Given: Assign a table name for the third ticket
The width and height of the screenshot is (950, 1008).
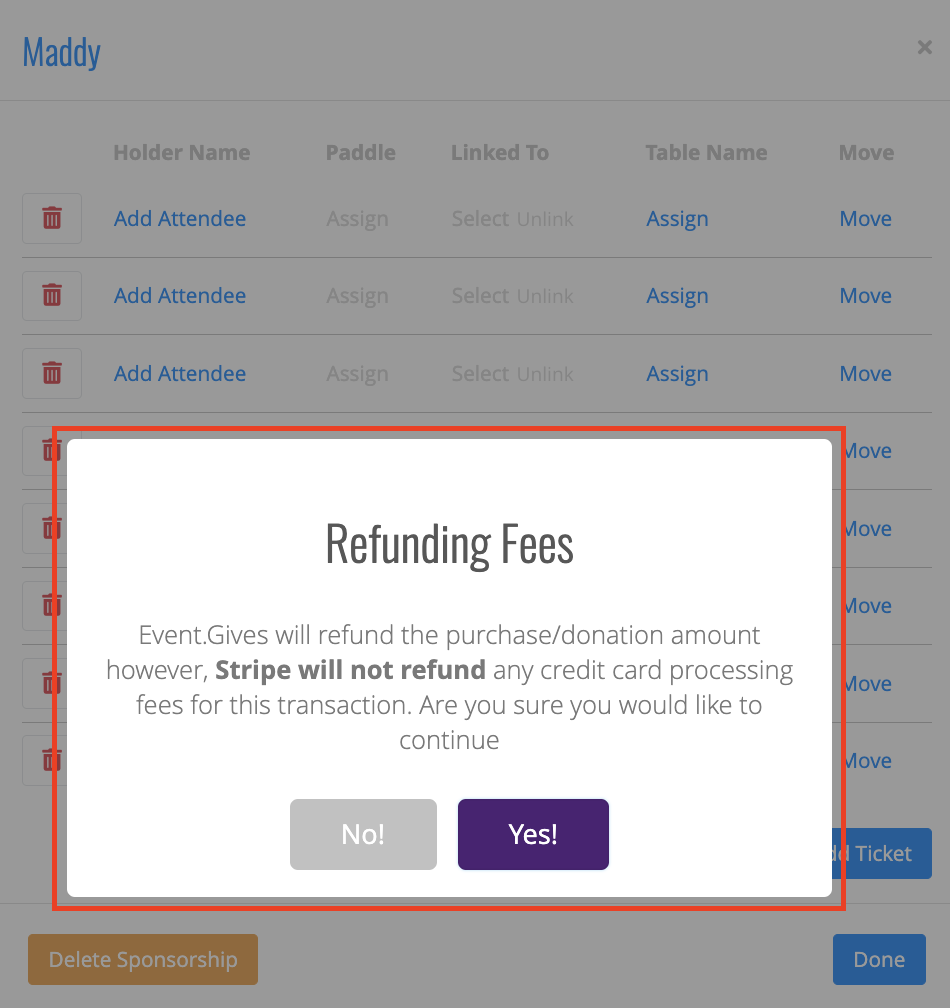Looking at the screenshot, I should pos(677,374).
